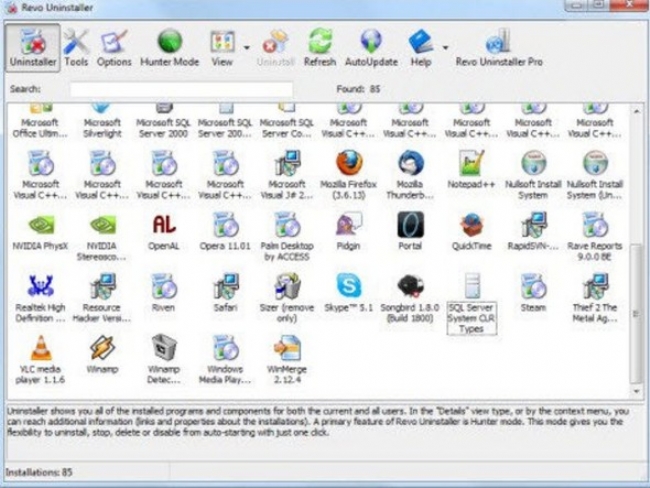Open the Options toolbar icon
The height and width of the screenshot is (488, 650).
point(114,47)
